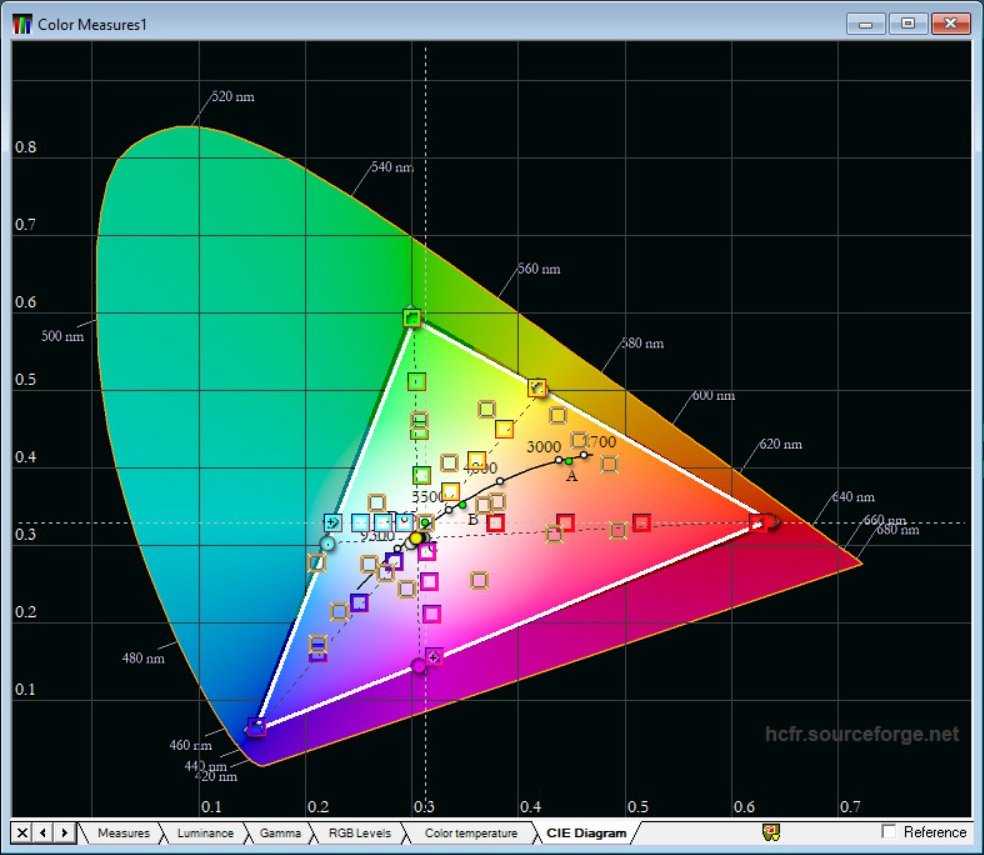Click the scroll tabs right arrow
Screen dimensions: 984x855
pyautogui.click(x=64, y=832)
